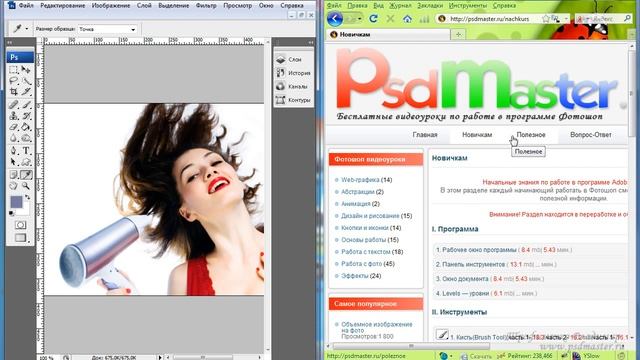
Task: Select the Dodge tool
Action: (26, 138)
